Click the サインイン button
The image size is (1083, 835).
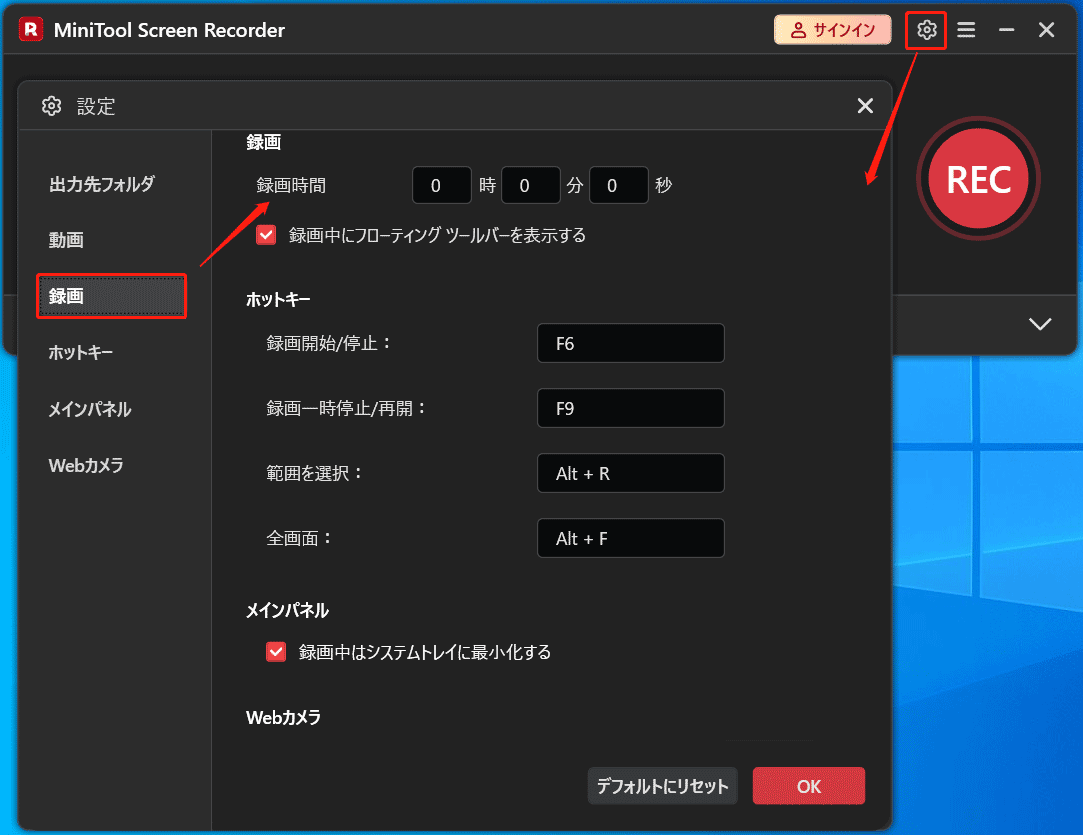[833, 30]
